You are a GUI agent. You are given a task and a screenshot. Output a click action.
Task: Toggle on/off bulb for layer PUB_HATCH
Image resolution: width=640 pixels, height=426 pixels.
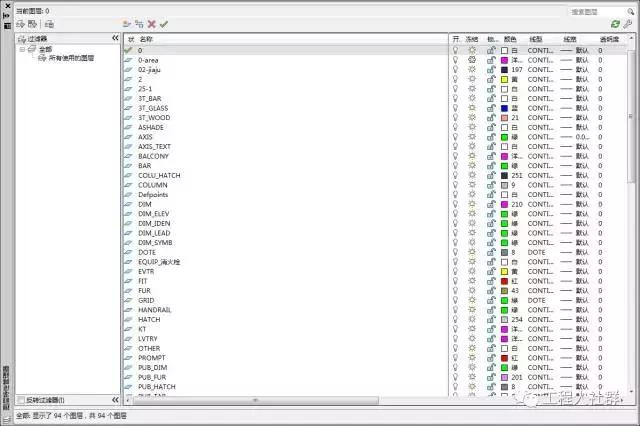pos(456,387)
